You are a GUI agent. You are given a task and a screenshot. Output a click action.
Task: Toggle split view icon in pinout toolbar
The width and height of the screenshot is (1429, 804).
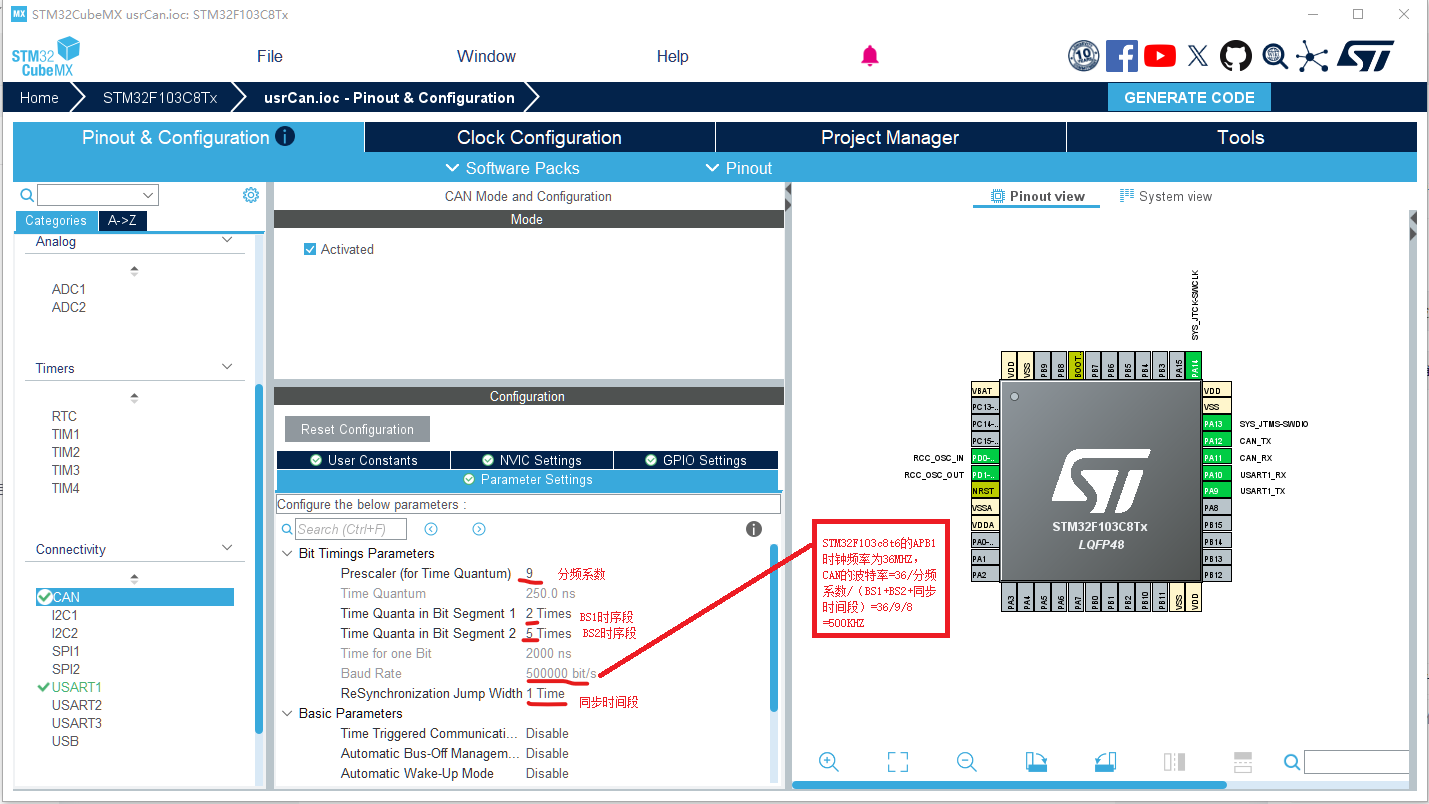(1174, 762)
